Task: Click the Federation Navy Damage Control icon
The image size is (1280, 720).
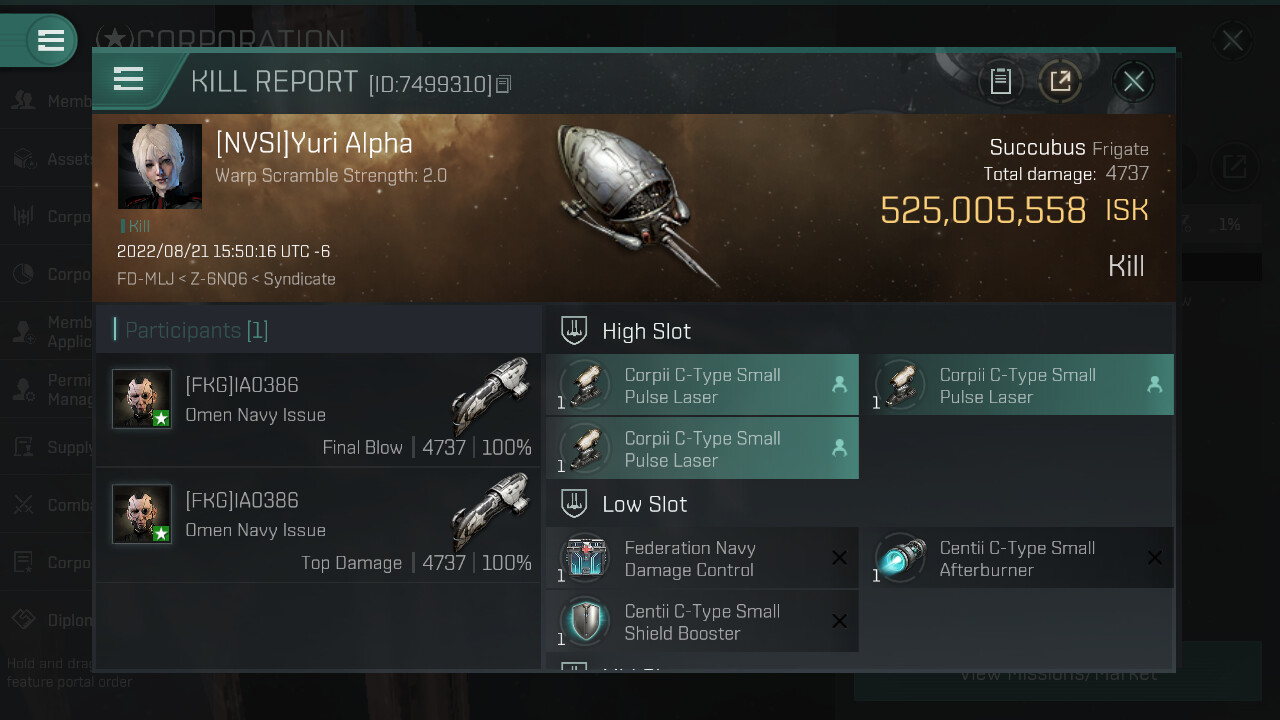Action: tap(585, 558)
